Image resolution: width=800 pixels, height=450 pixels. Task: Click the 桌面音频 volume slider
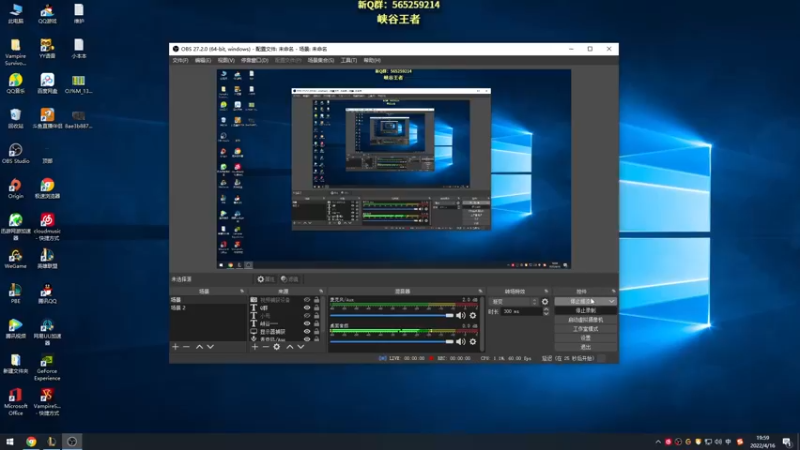pos(391,341)
